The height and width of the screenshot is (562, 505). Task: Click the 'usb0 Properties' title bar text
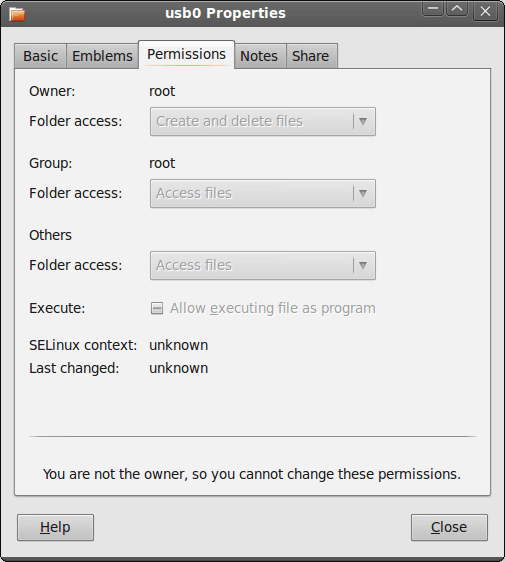(x=225, y=13)
